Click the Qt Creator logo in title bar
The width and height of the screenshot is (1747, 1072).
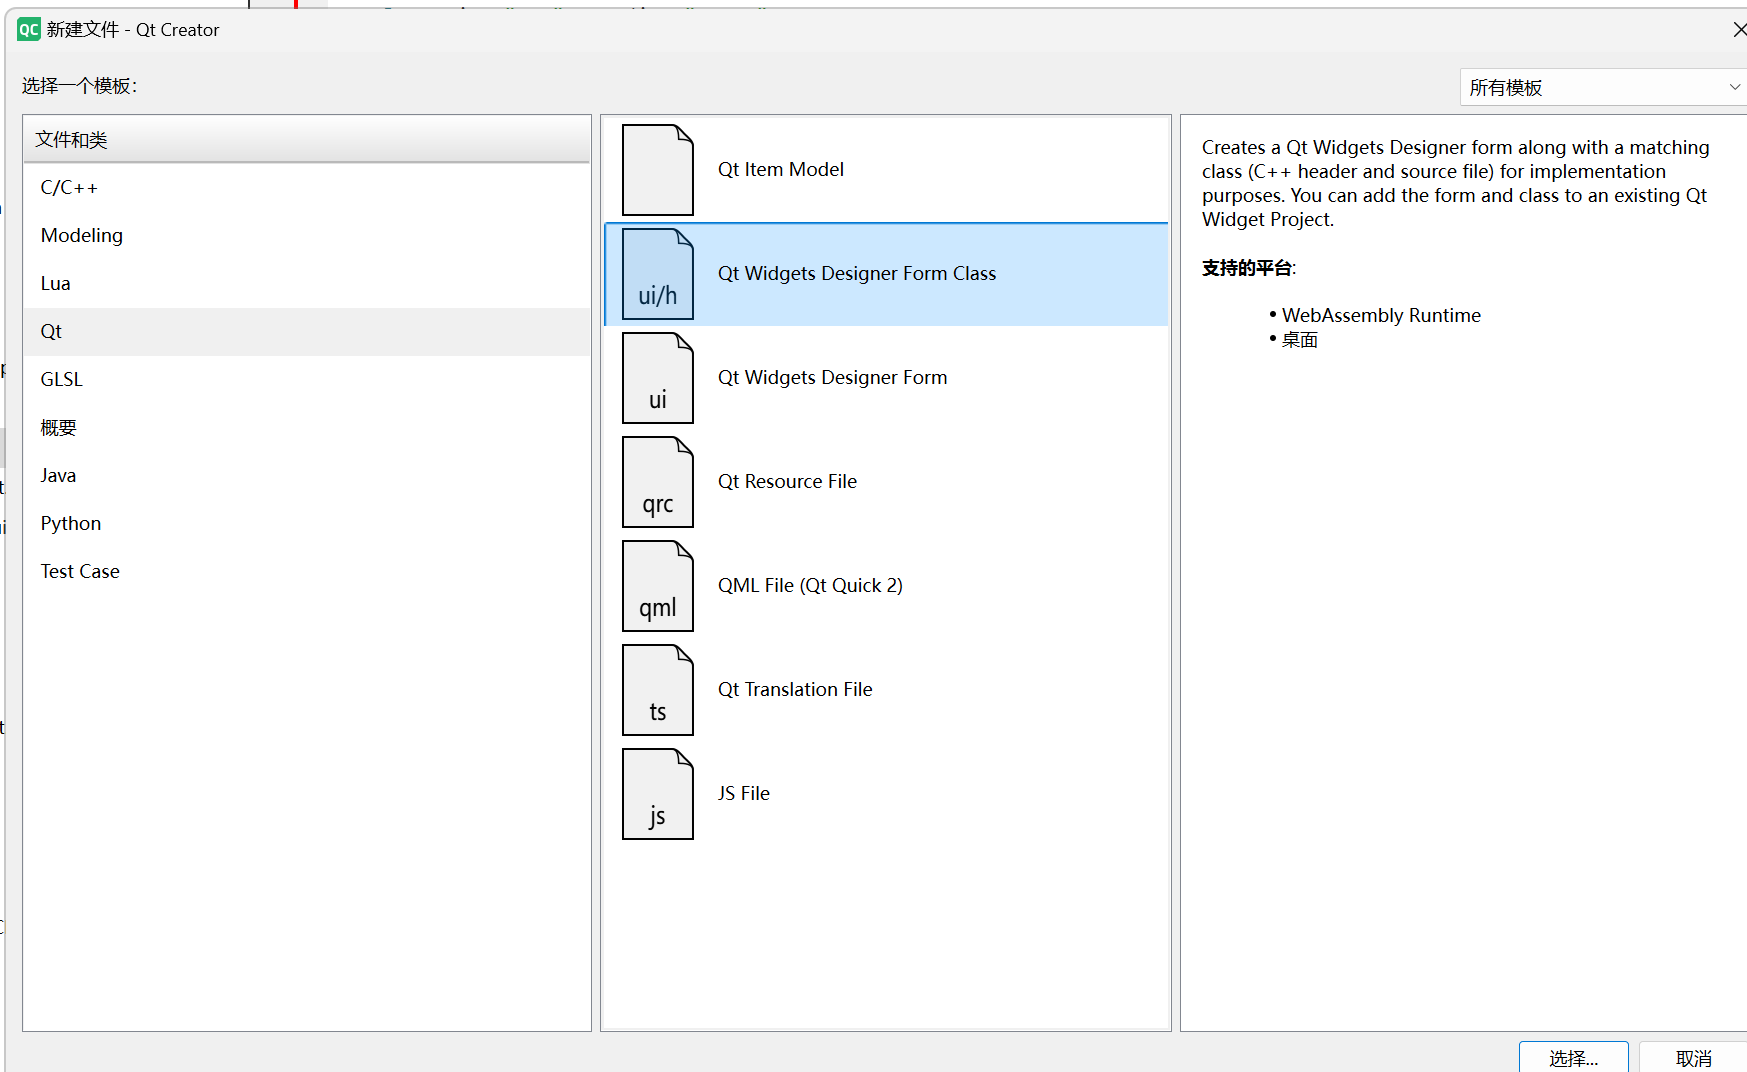(x=29, y=30)
